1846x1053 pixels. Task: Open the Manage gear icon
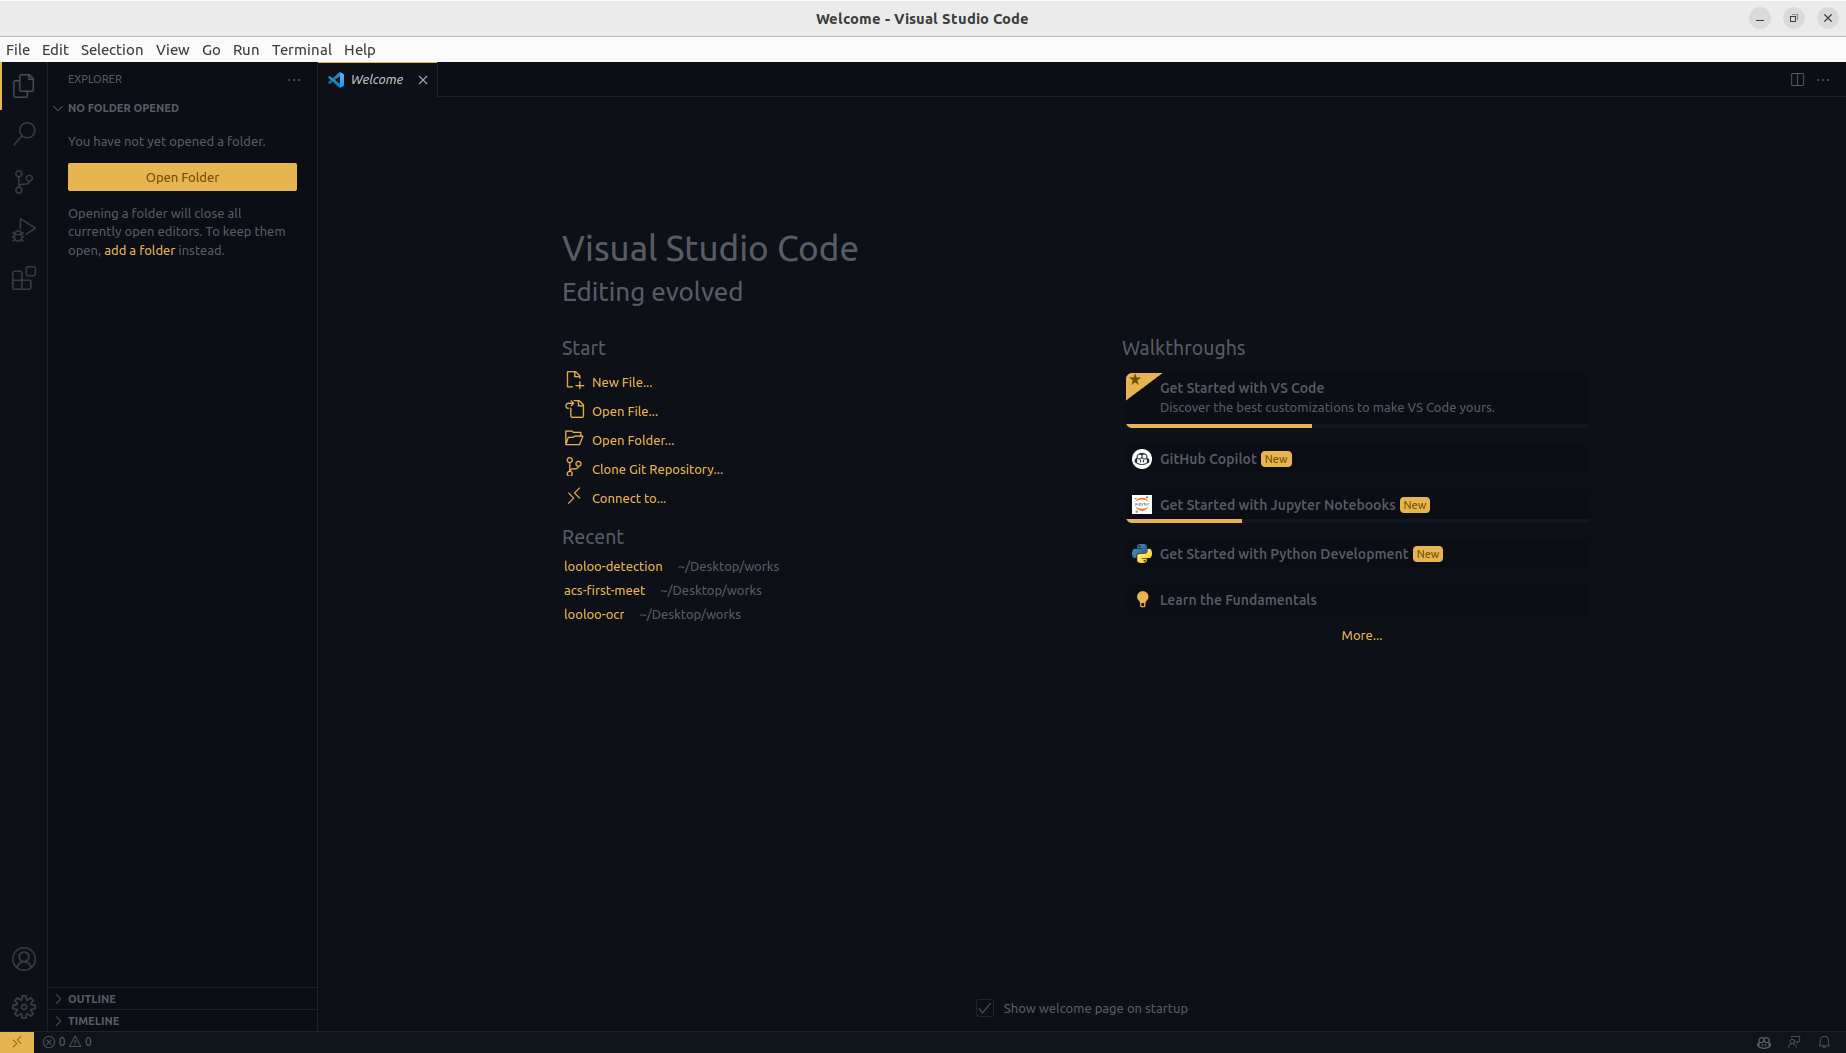24,1007
